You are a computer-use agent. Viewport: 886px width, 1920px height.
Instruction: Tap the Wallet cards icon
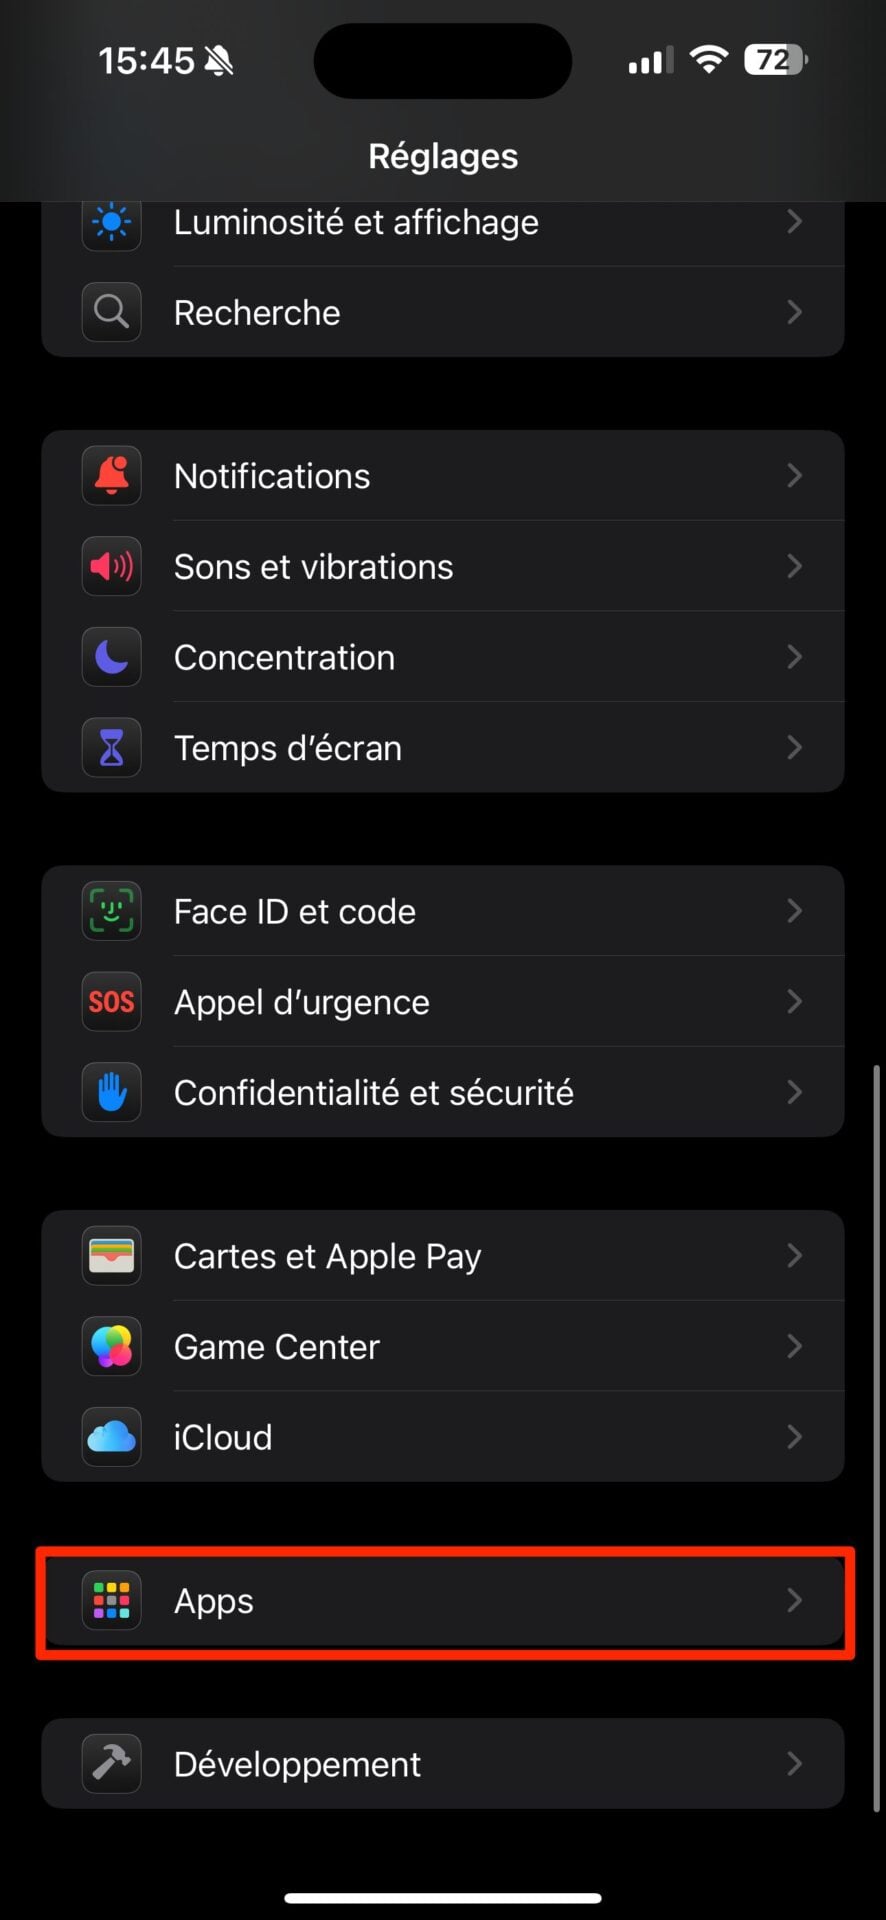(111, 1256)
